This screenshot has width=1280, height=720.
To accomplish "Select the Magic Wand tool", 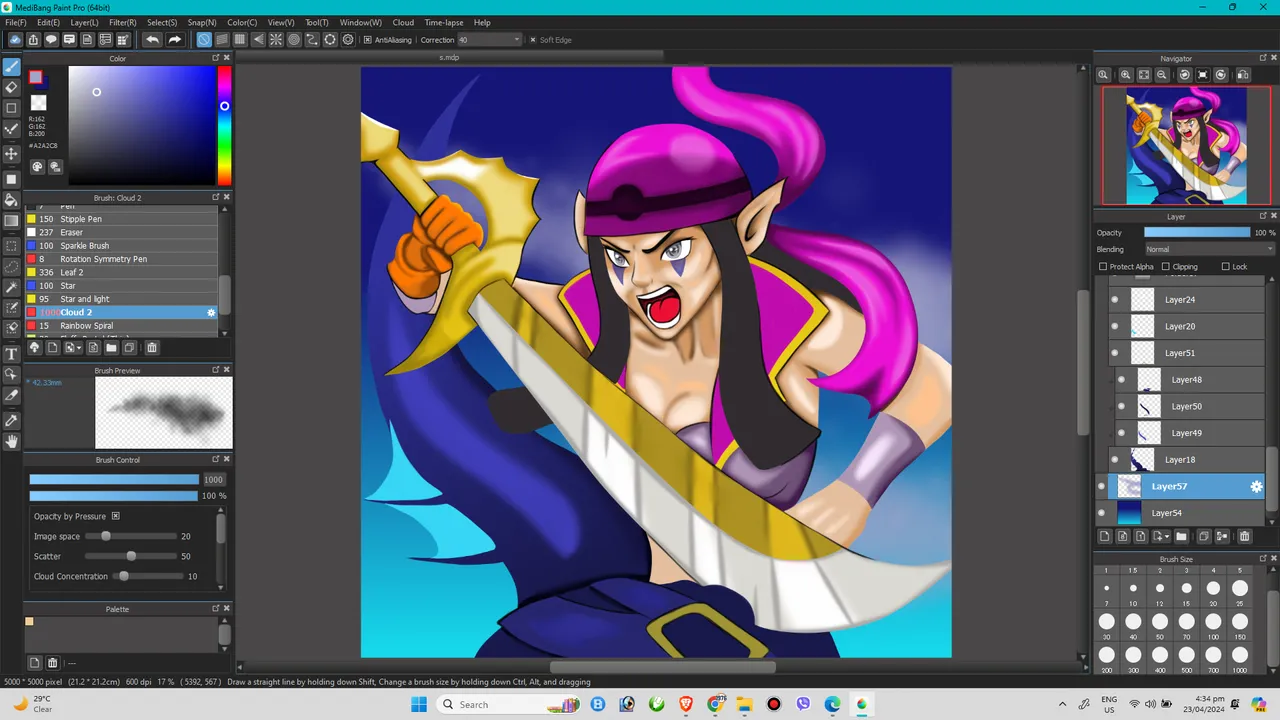I will click(x=12, y=288).
